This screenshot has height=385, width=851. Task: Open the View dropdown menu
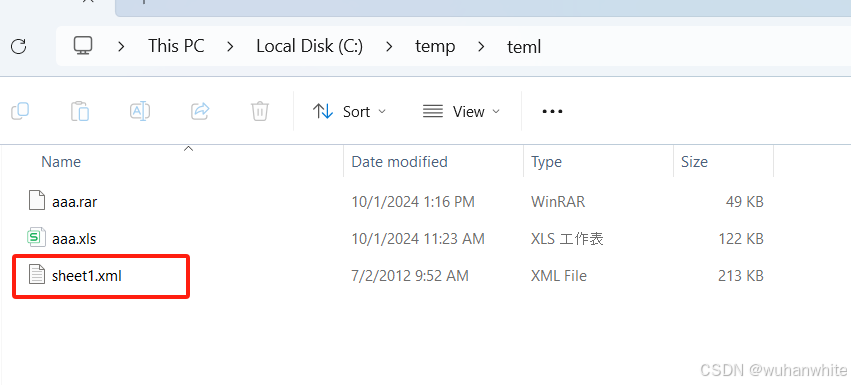tap(461, 112)
